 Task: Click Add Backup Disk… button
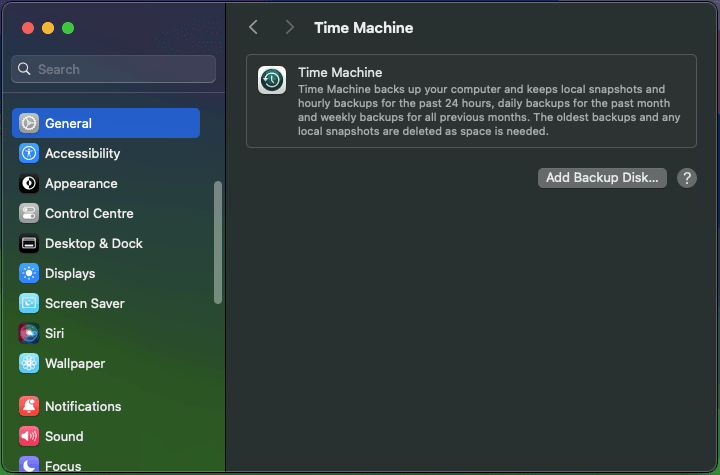(602, 178)
